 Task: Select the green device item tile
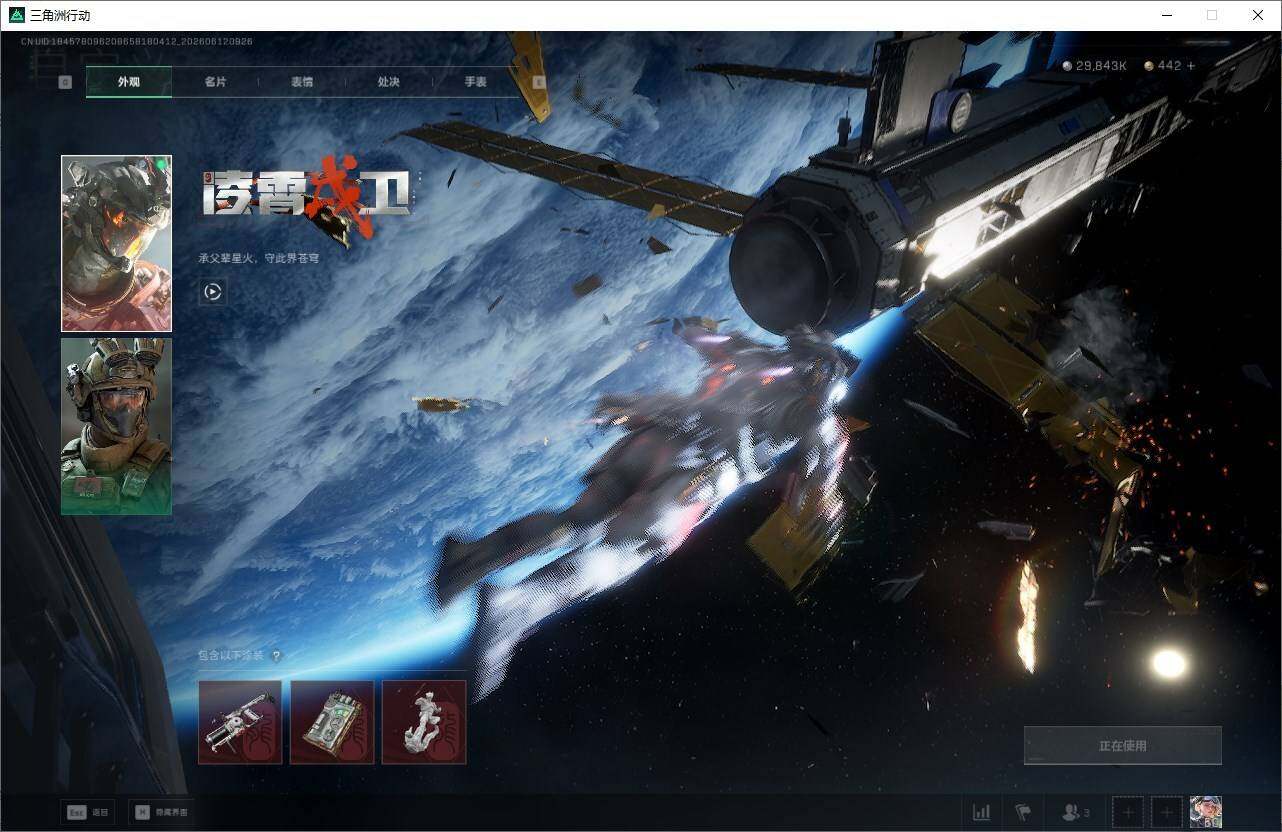pyautogui.click(x=332, y=722)
